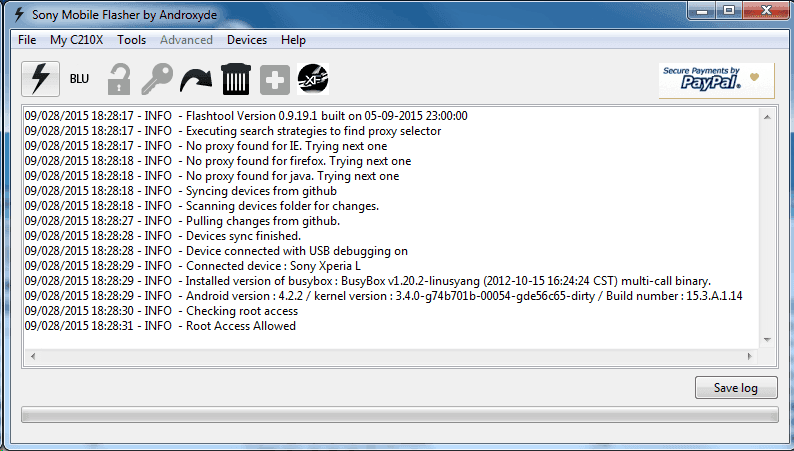Screen dimensions: 794x451
Task: Open the Devices menu
Action: point(247,40)
